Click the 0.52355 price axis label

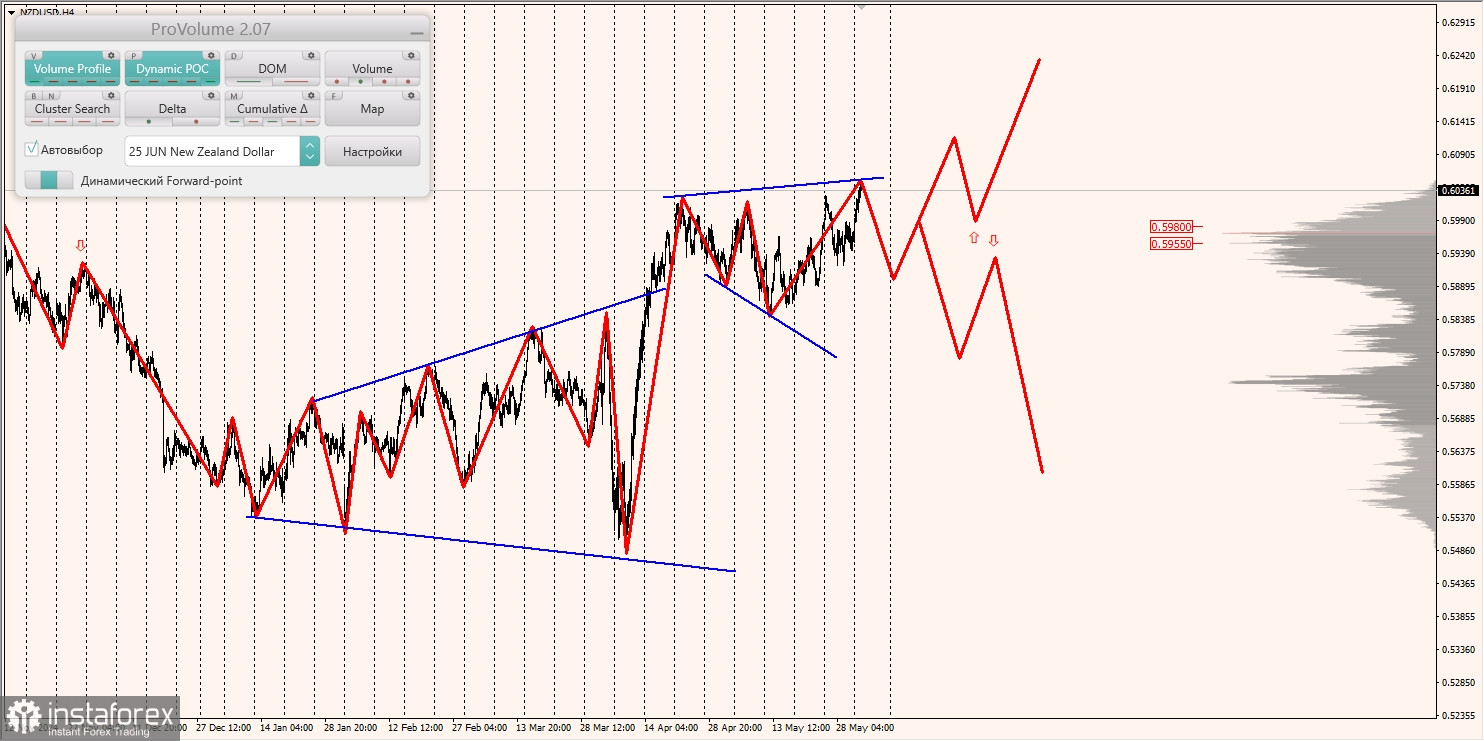1458,715
